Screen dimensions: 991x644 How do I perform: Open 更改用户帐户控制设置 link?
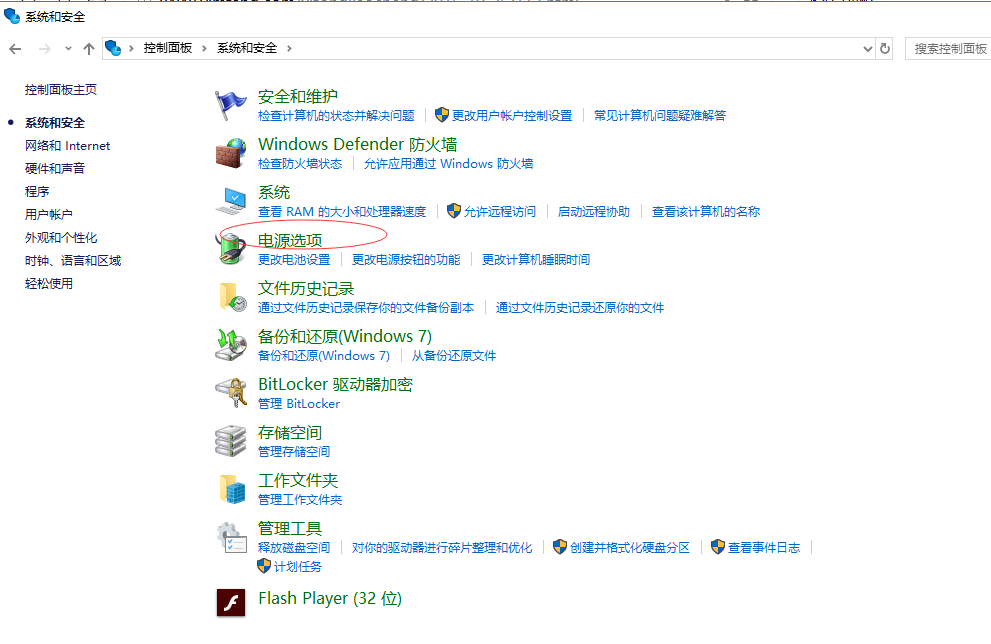pyautogui.click(x=512, y=116)
